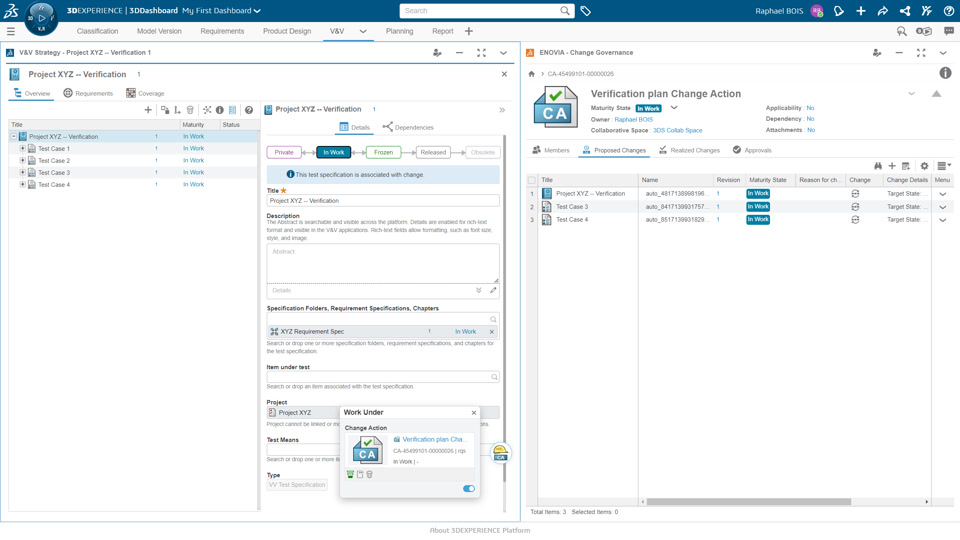Screen dimensions: 960x540
Task: Click the share arrow icon in top bar
Action: click(x=883, y=10)
